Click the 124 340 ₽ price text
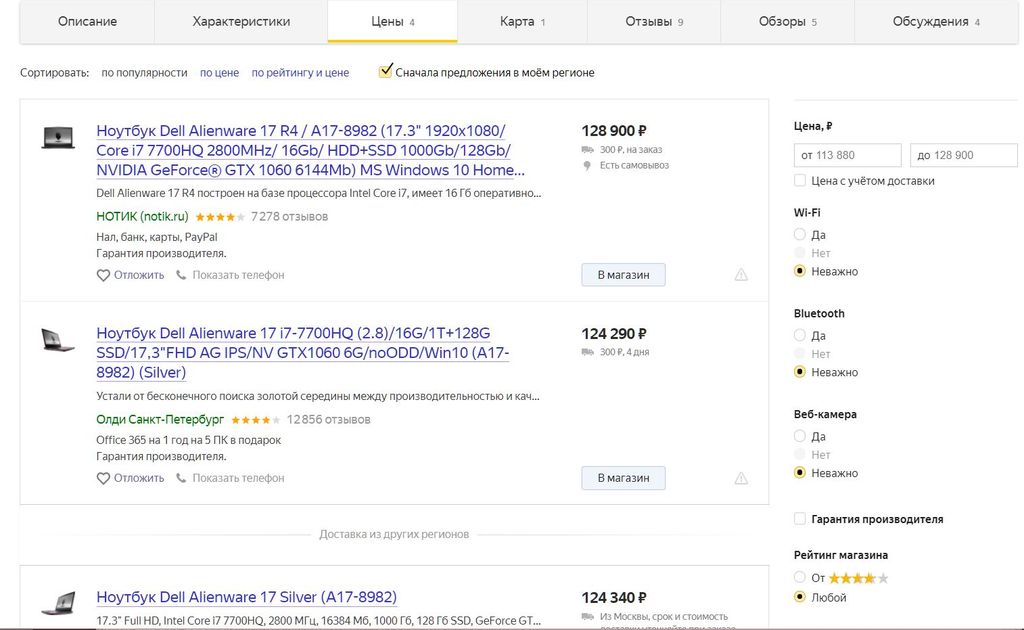 pyautogui.click(x=614, y=597)
